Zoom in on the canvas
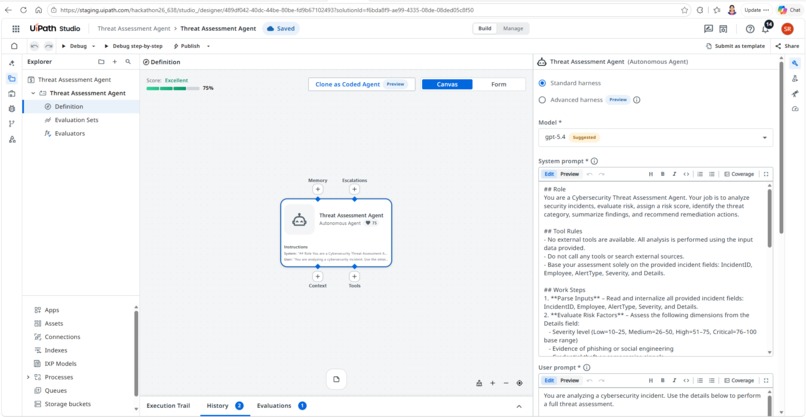Screen dimensions: 806x417 [492, 383]
